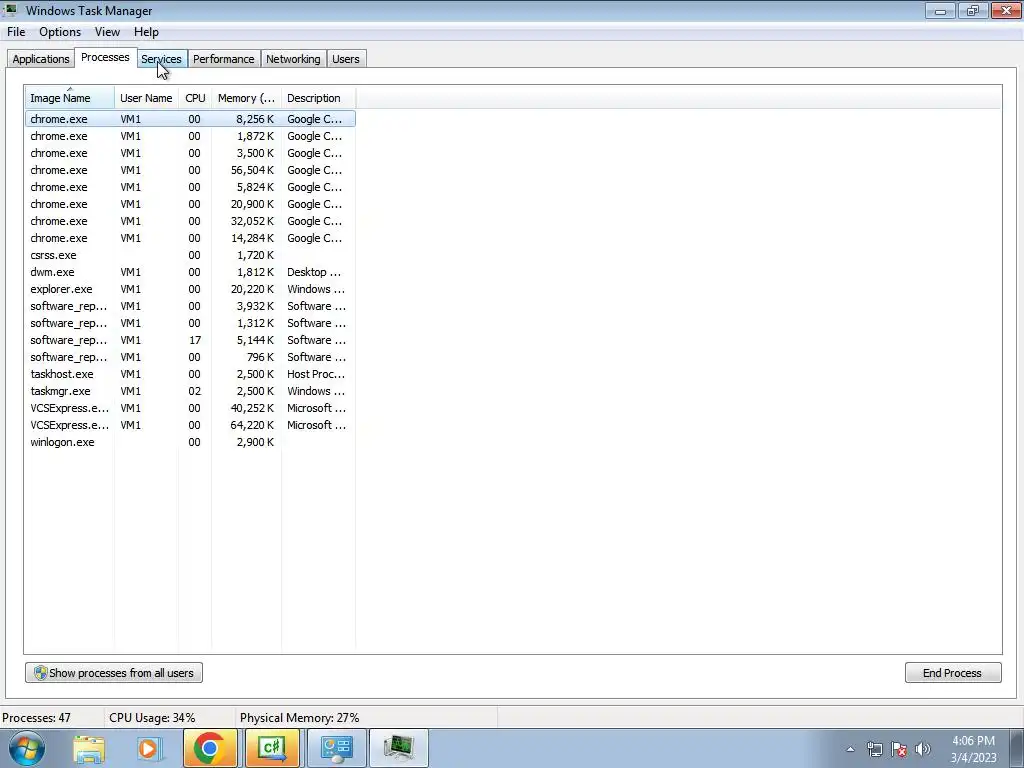
Task: Select software_rep process using 17 CPU
Action: click(190, 340)
